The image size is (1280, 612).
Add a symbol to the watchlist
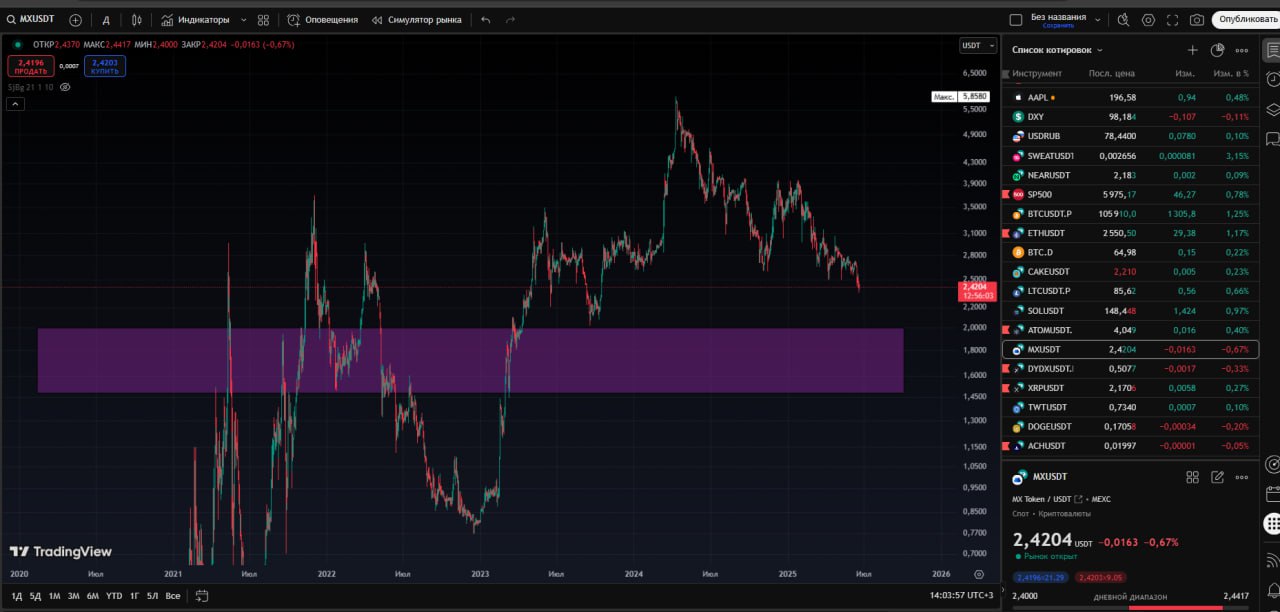pyautogui.click(x=1192, y=50)
